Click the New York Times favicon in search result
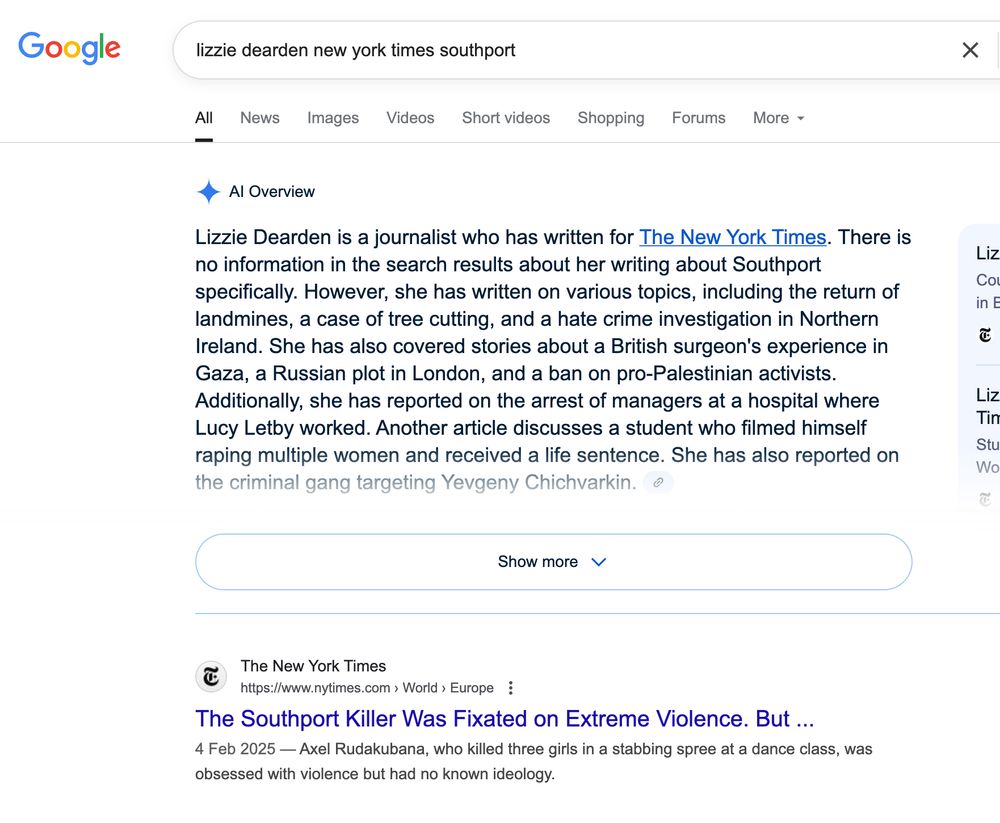 coord(211,676)
